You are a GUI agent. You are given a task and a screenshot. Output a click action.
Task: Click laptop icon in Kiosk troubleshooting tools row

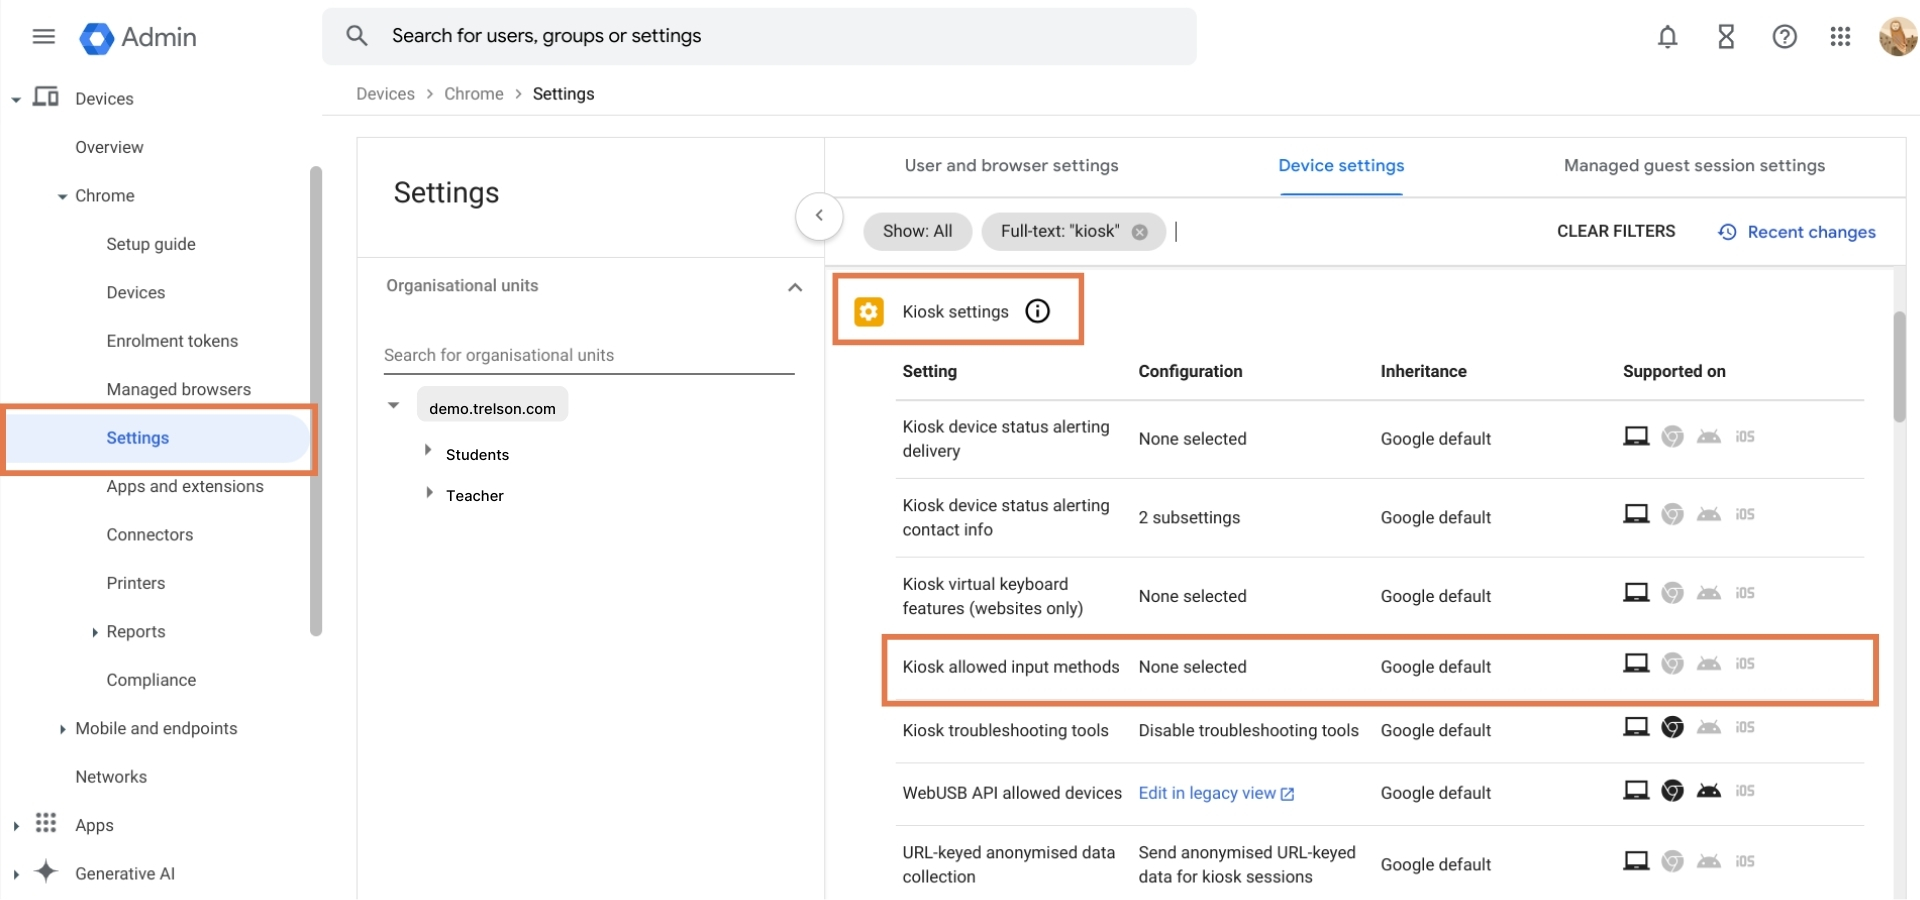1636,727
